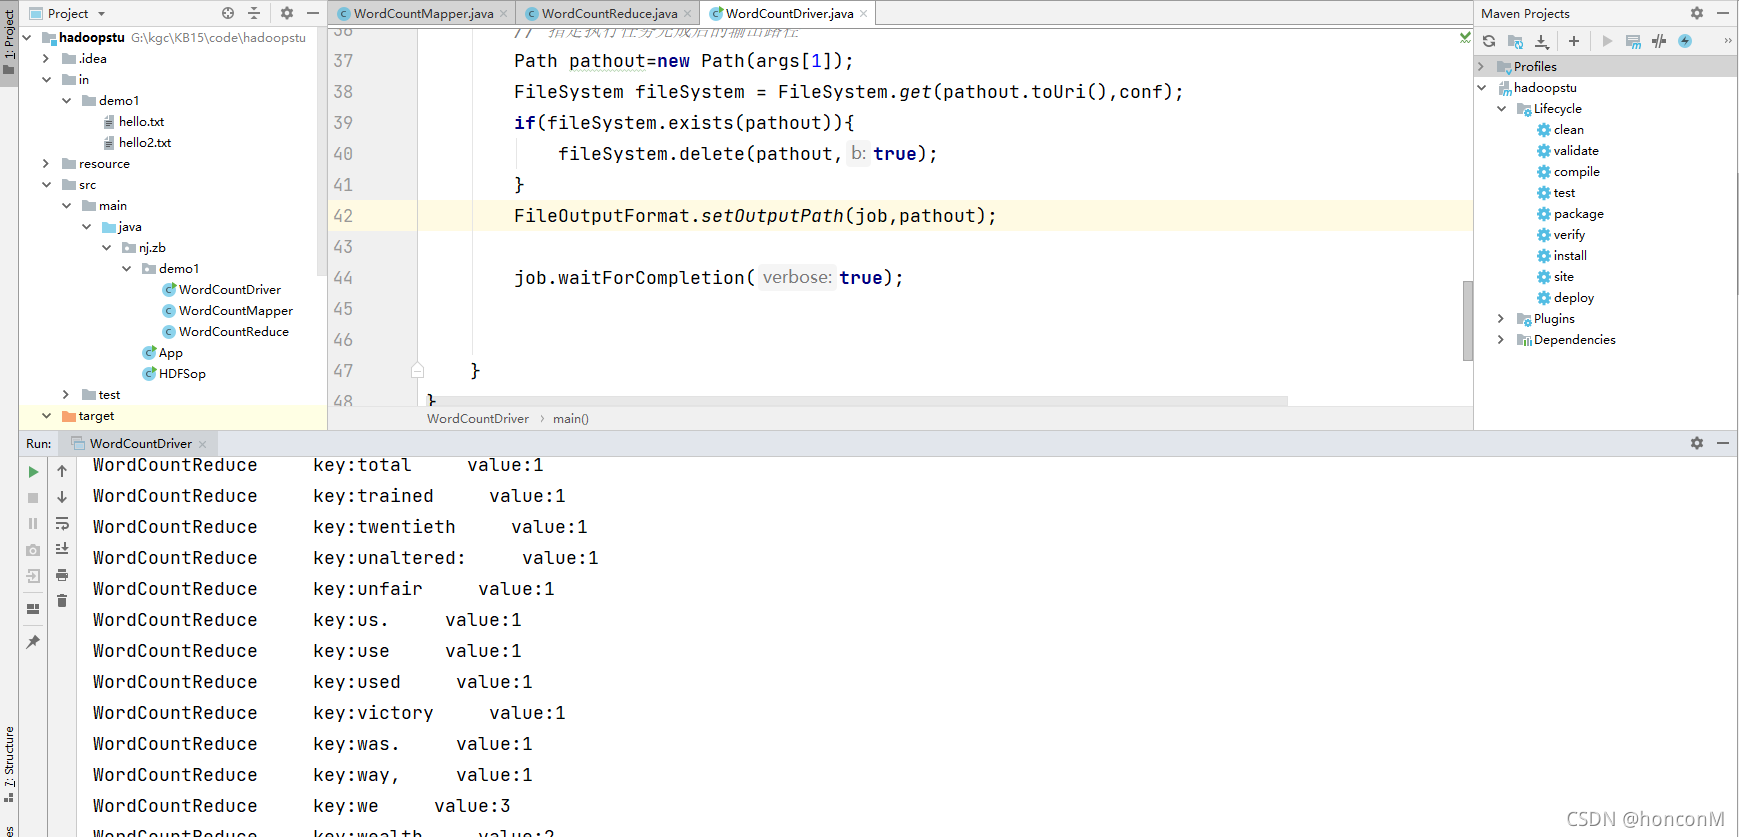Open Project panel settings gear
The width and height of the screenshot is (1739, 837).
click(287, 13)
